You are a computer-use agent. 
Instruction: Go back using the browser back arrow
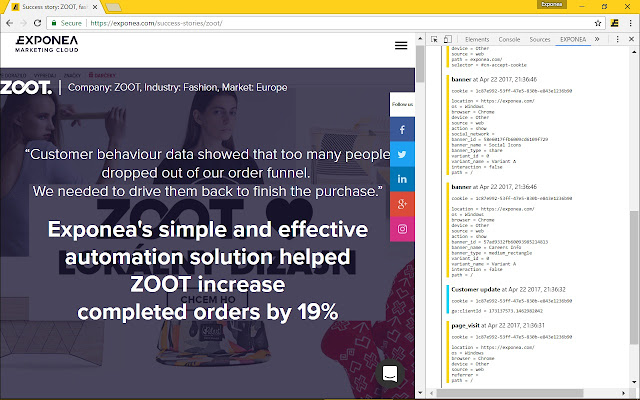point(9,23)
